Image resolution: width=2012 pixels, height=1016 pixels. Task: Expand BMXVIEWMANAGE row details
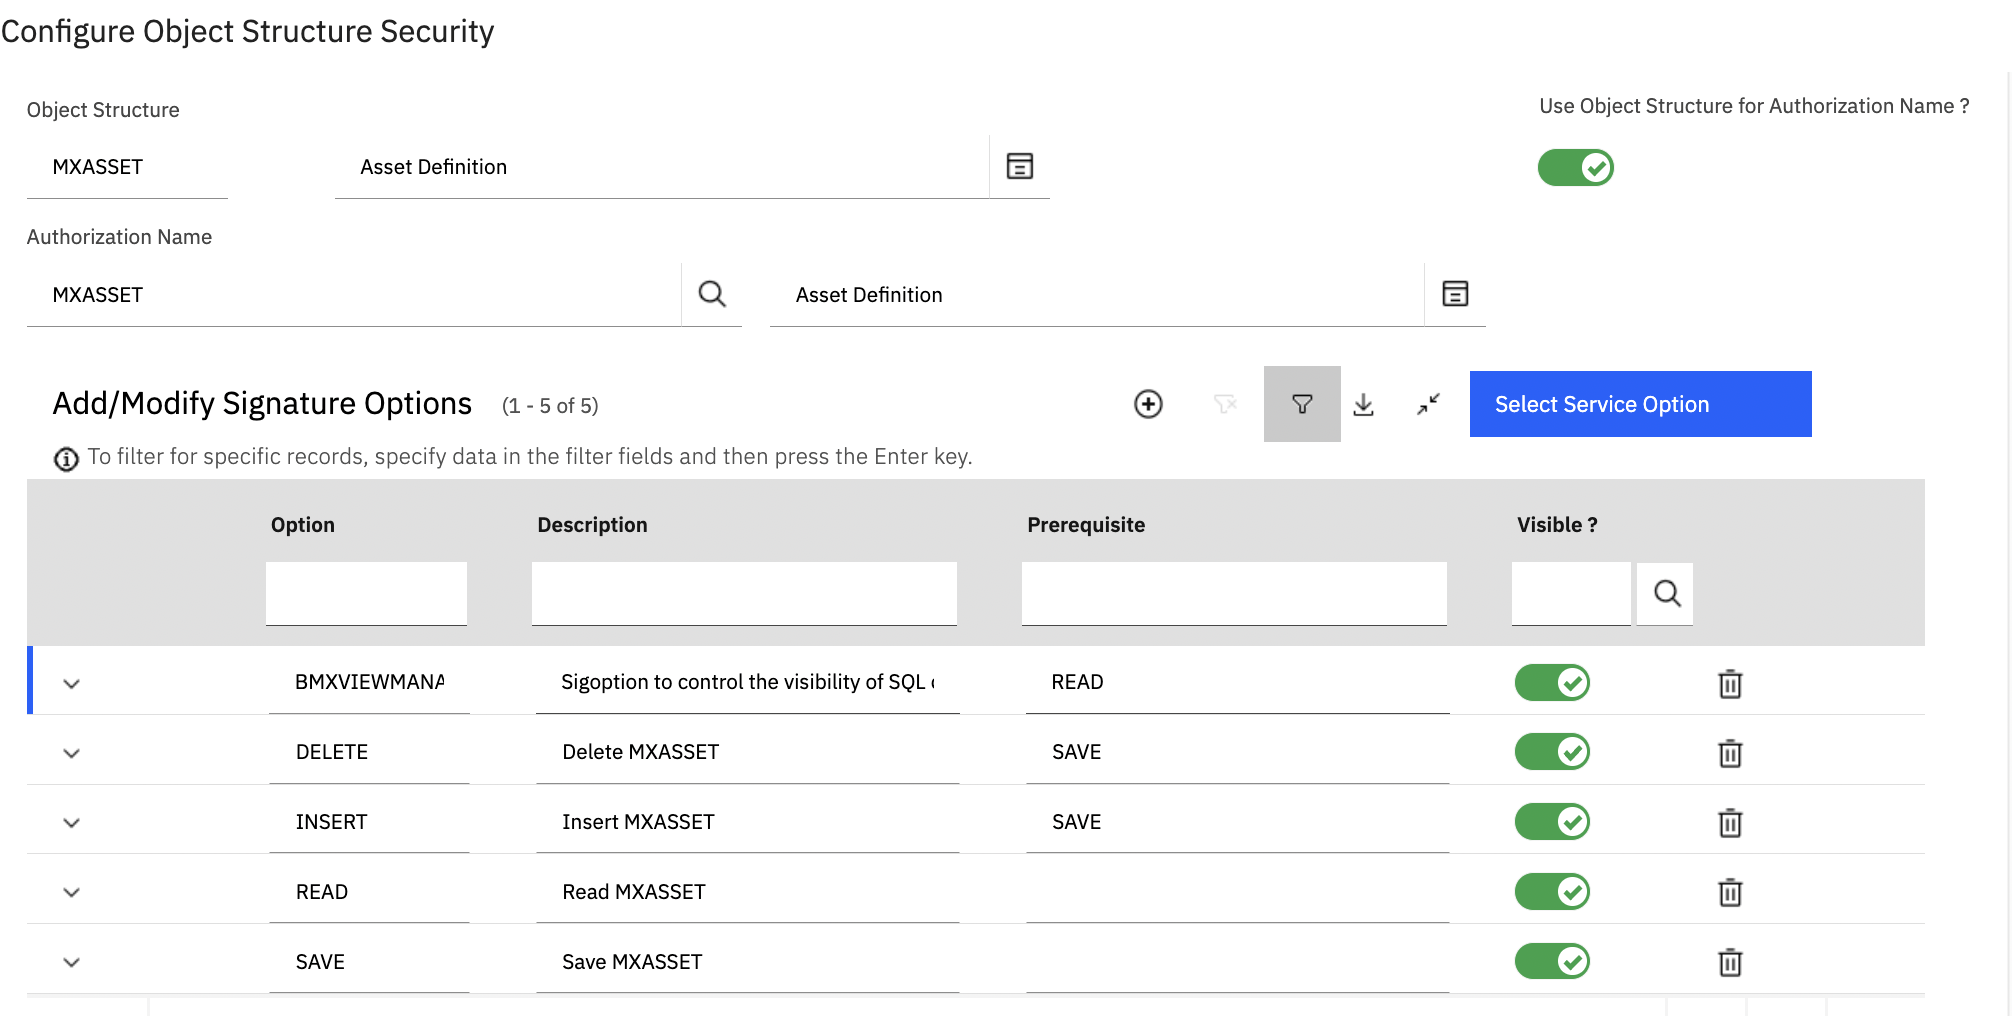click(x=71, y=684)
